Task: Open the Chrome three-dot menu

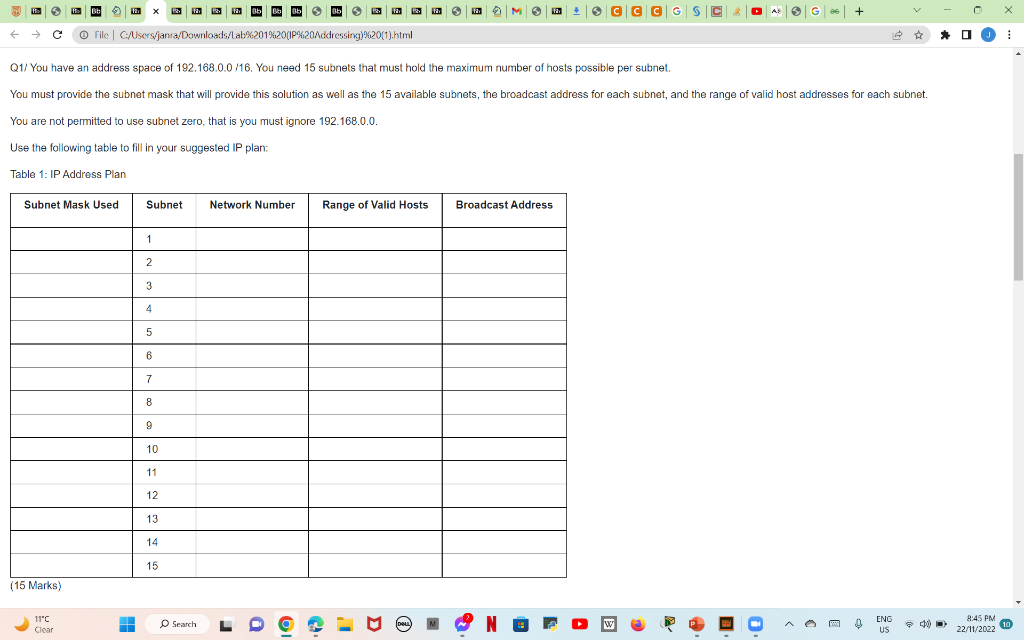Action: click(1008, 33)
